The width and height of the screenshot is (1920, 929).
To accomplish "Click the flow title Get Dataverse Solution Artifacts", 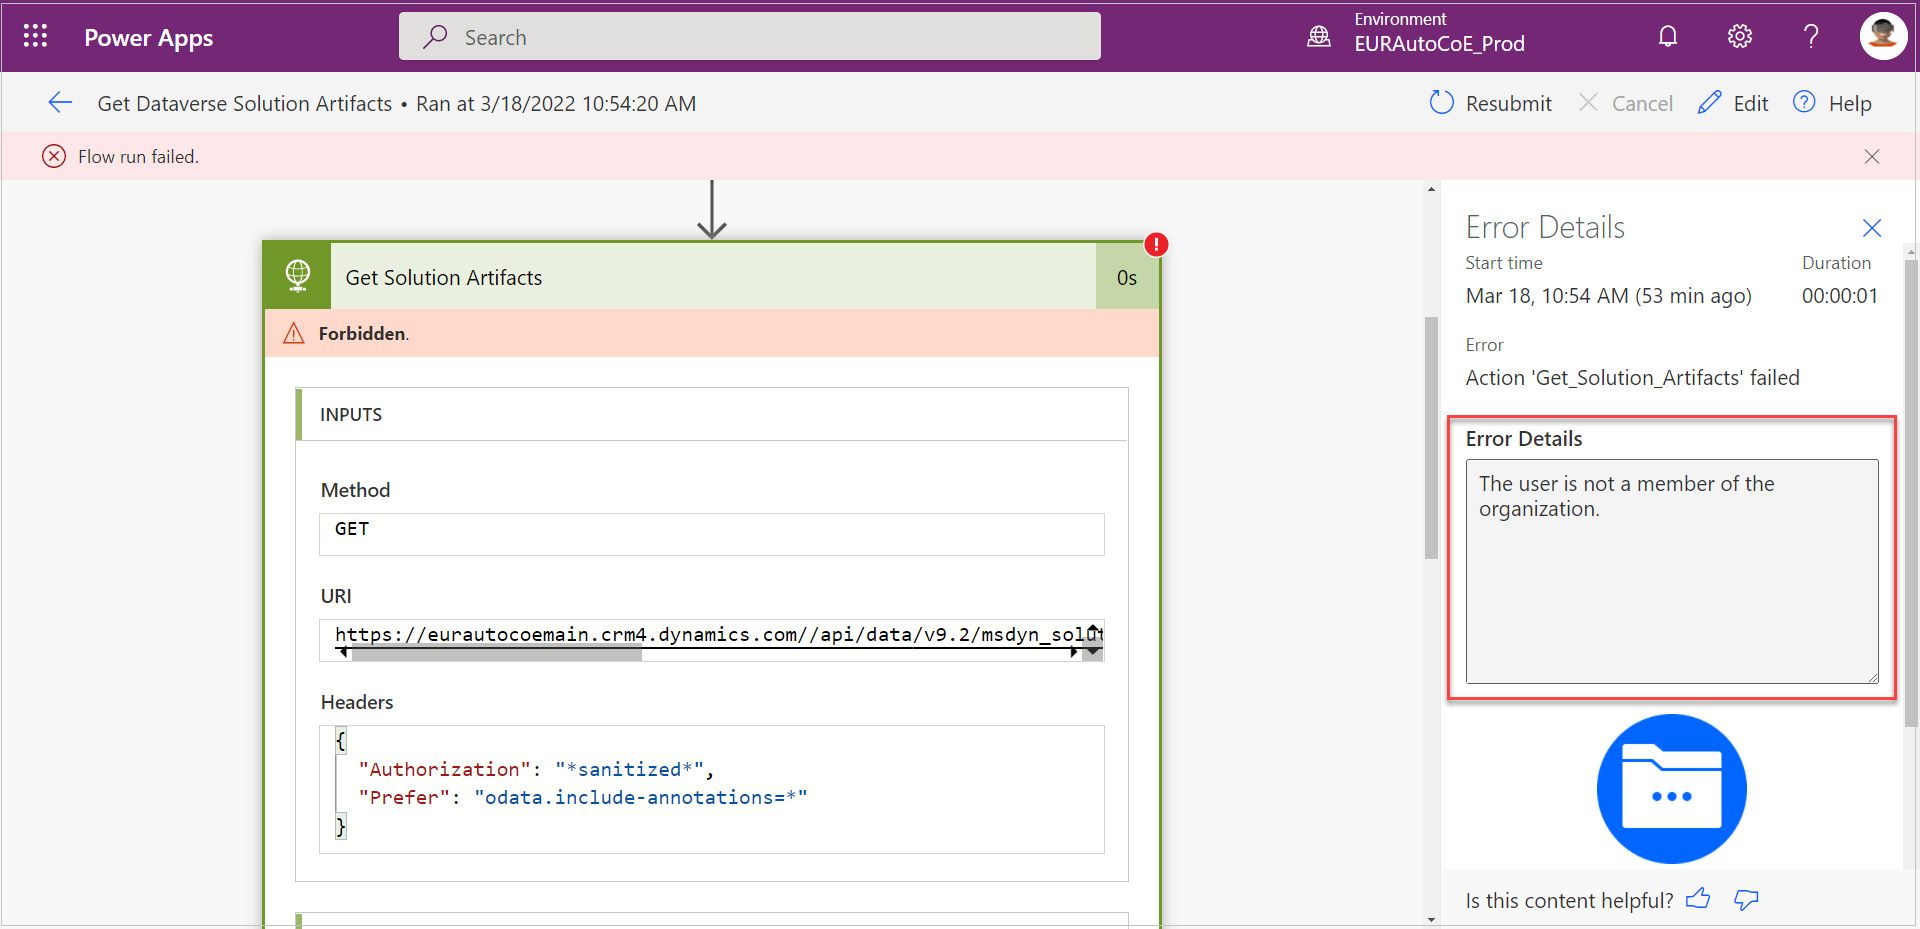I will click(x=244, y=103).
